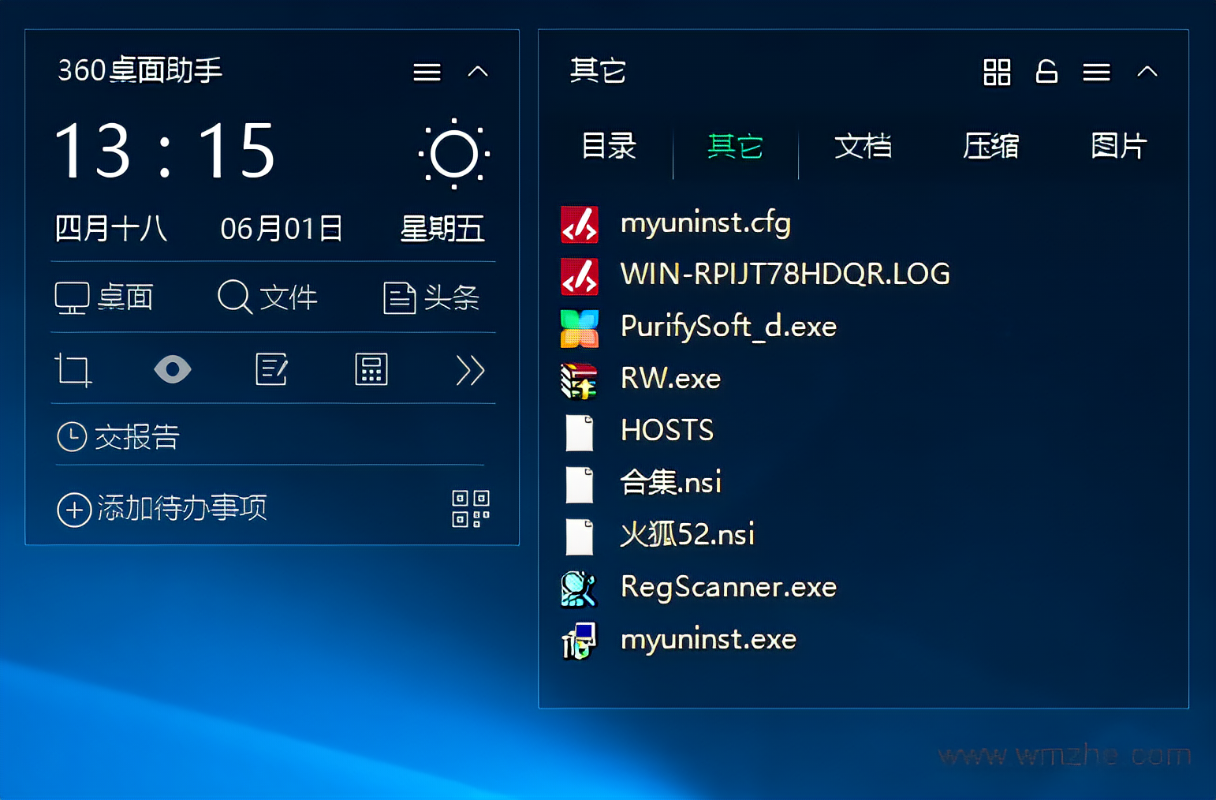The width and height of the screenshot is (1216, 800).
Task: Expand more tools with double chevron
Action: pos(470,370)
